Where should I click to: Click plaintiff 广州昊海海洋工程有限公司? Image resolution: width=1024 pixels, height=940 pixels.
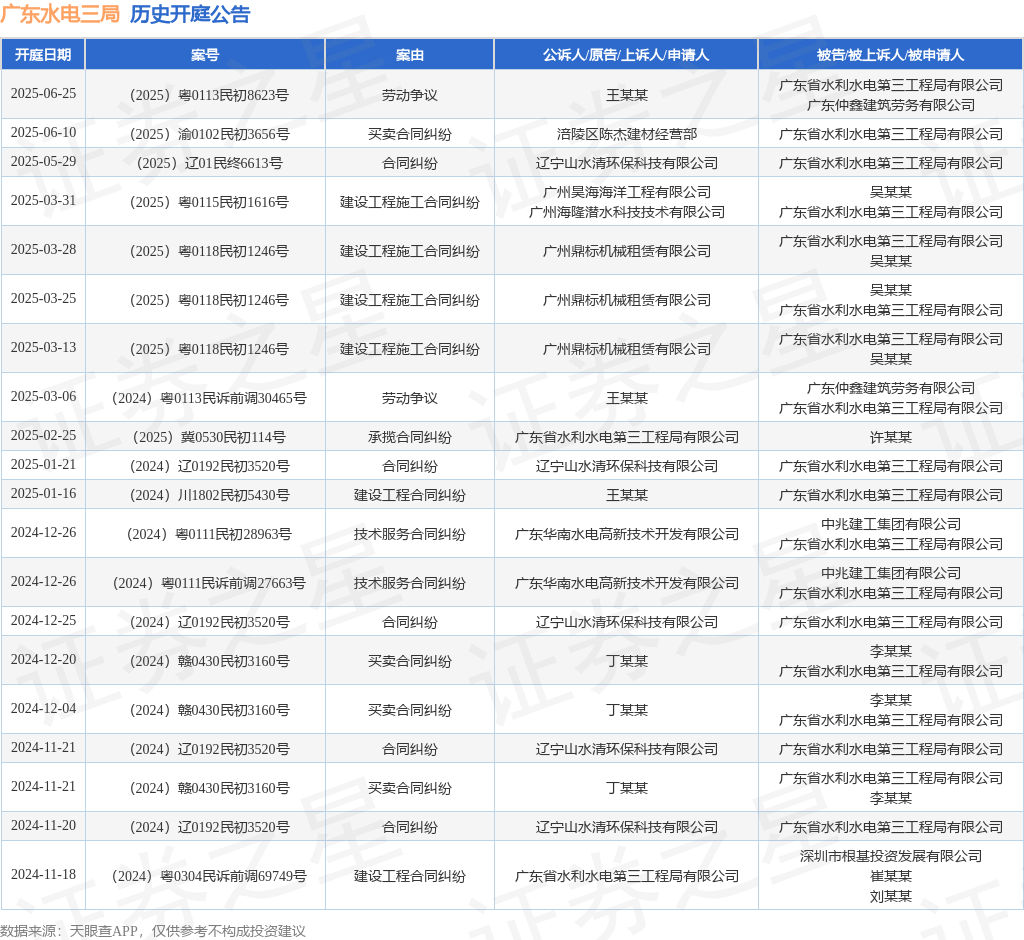click(x=626, y=192)
